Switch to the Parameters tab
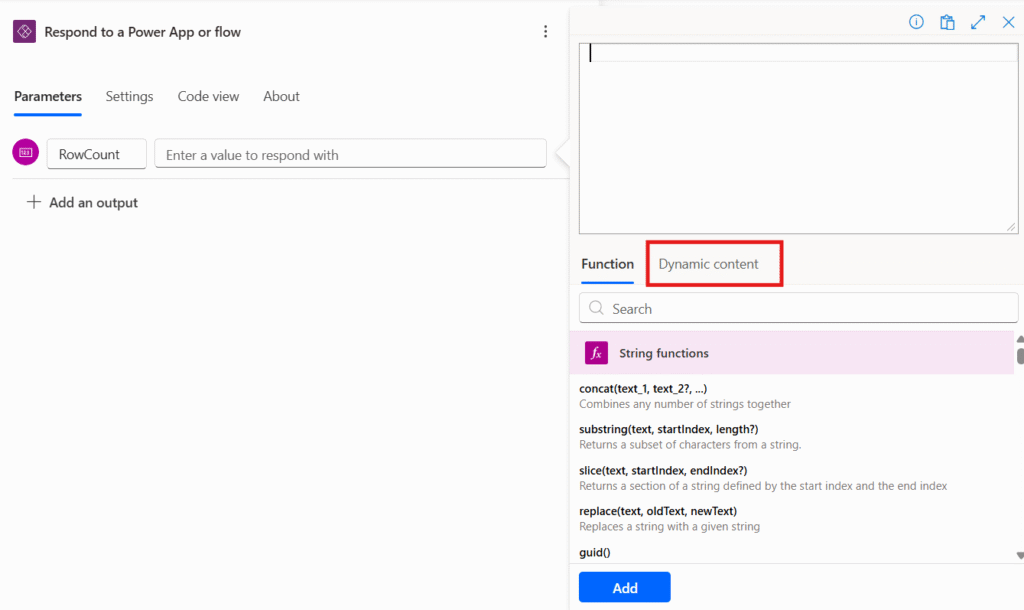Viewport: 1024px width, 610px height. [x=47, y=96]
